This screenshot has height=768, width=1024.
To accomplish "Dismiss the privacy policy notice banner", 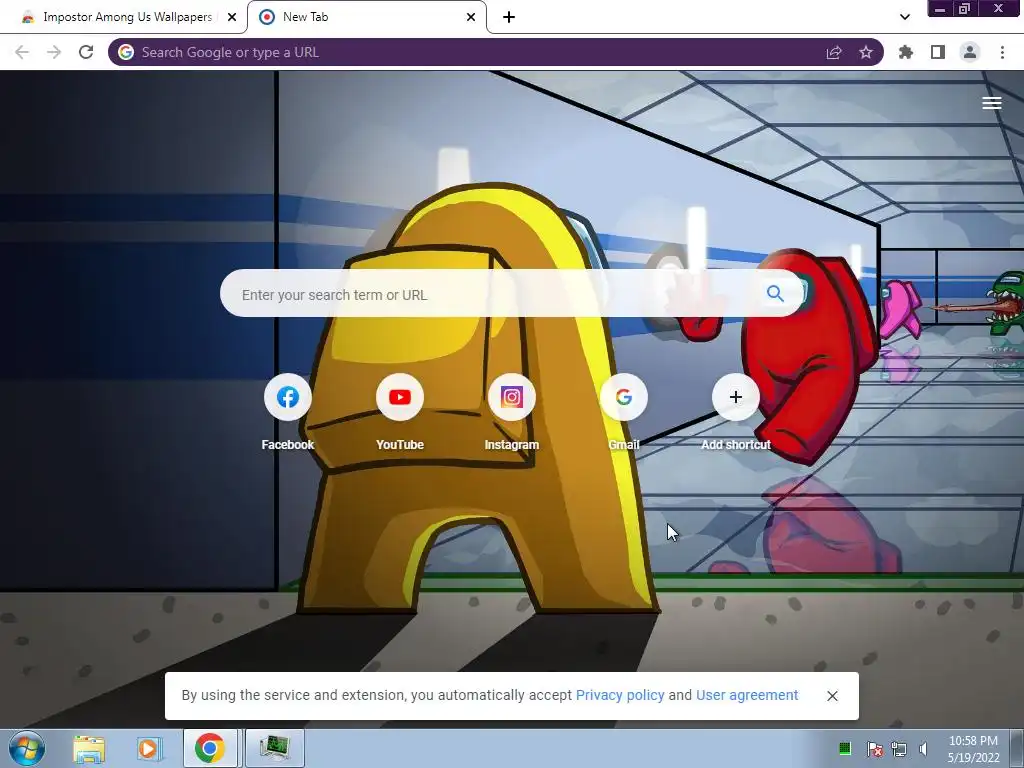I will 832,696.
